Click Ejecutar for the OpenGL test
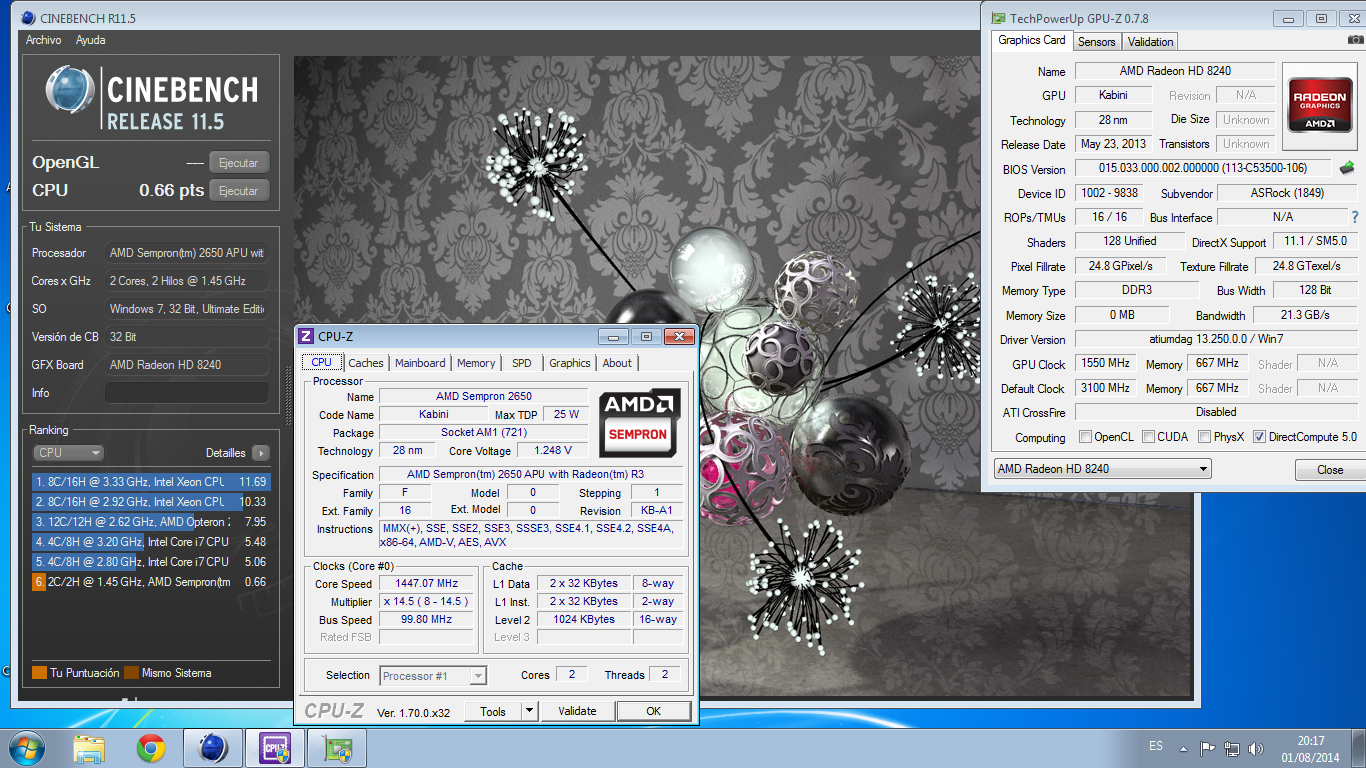 pos(239,163)
